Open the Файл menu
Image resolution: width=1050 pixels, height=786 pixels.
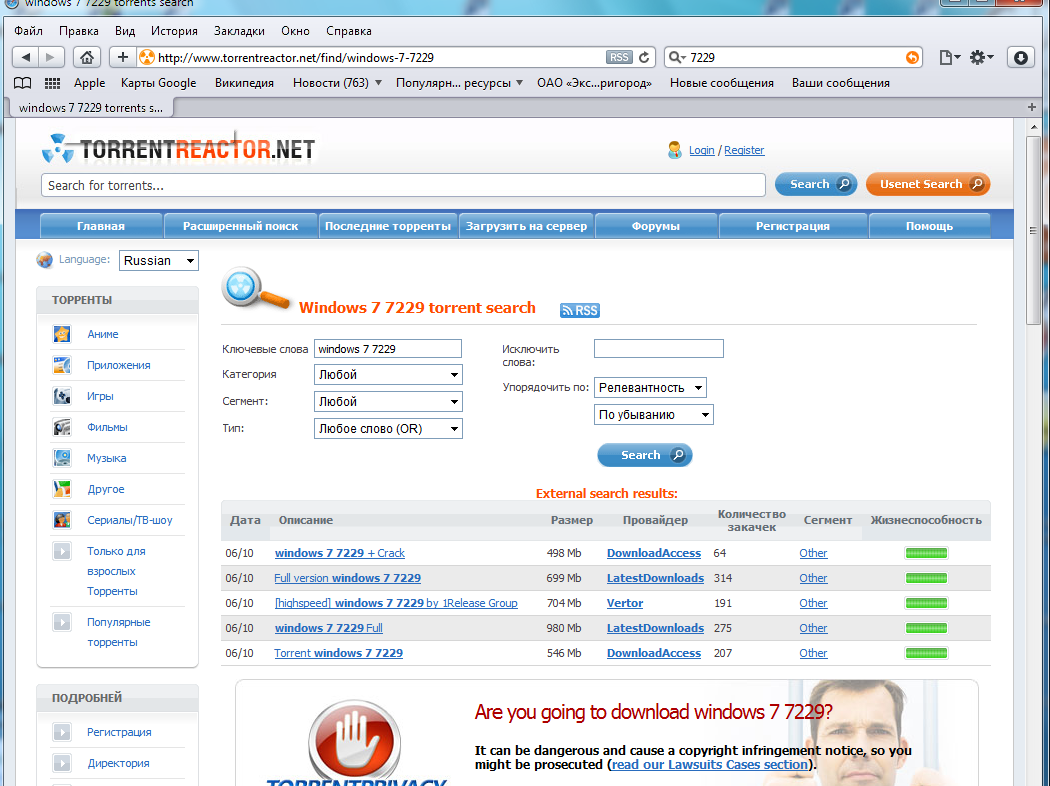(28, 31)
